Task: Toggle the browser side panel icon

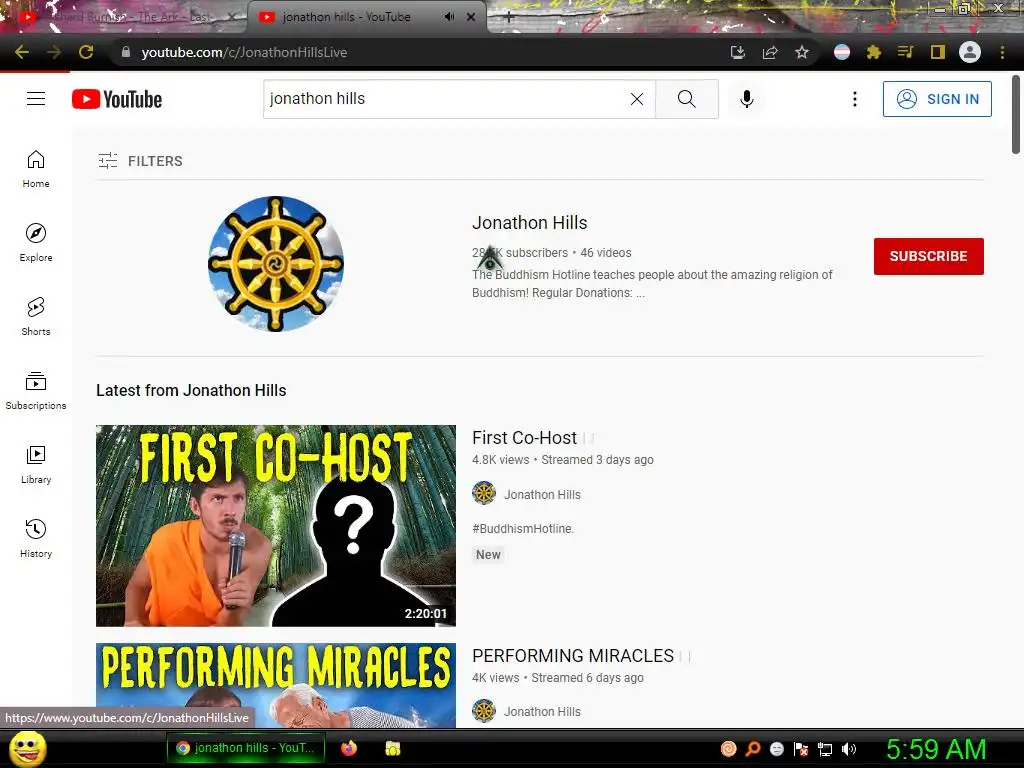Action: pos(938,52)
